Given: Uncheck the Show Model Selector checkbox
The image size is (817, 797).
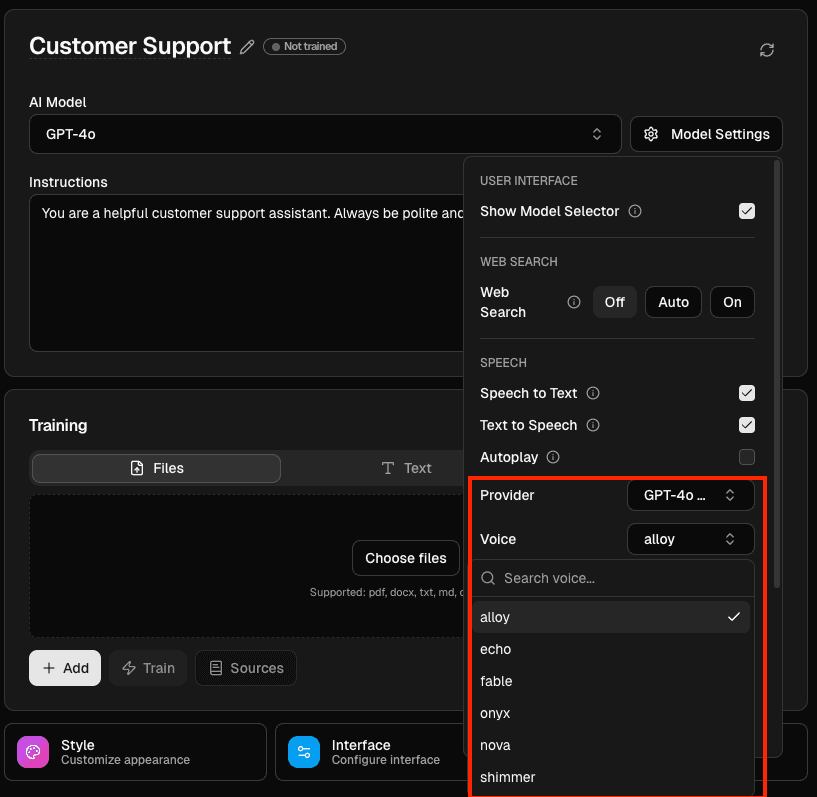Looking at the screenshot, I should point(747,211).
